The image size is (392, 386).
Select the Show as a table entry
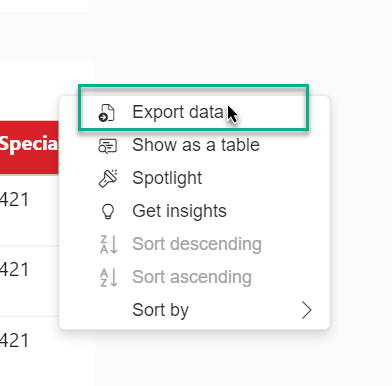(194, 145)
